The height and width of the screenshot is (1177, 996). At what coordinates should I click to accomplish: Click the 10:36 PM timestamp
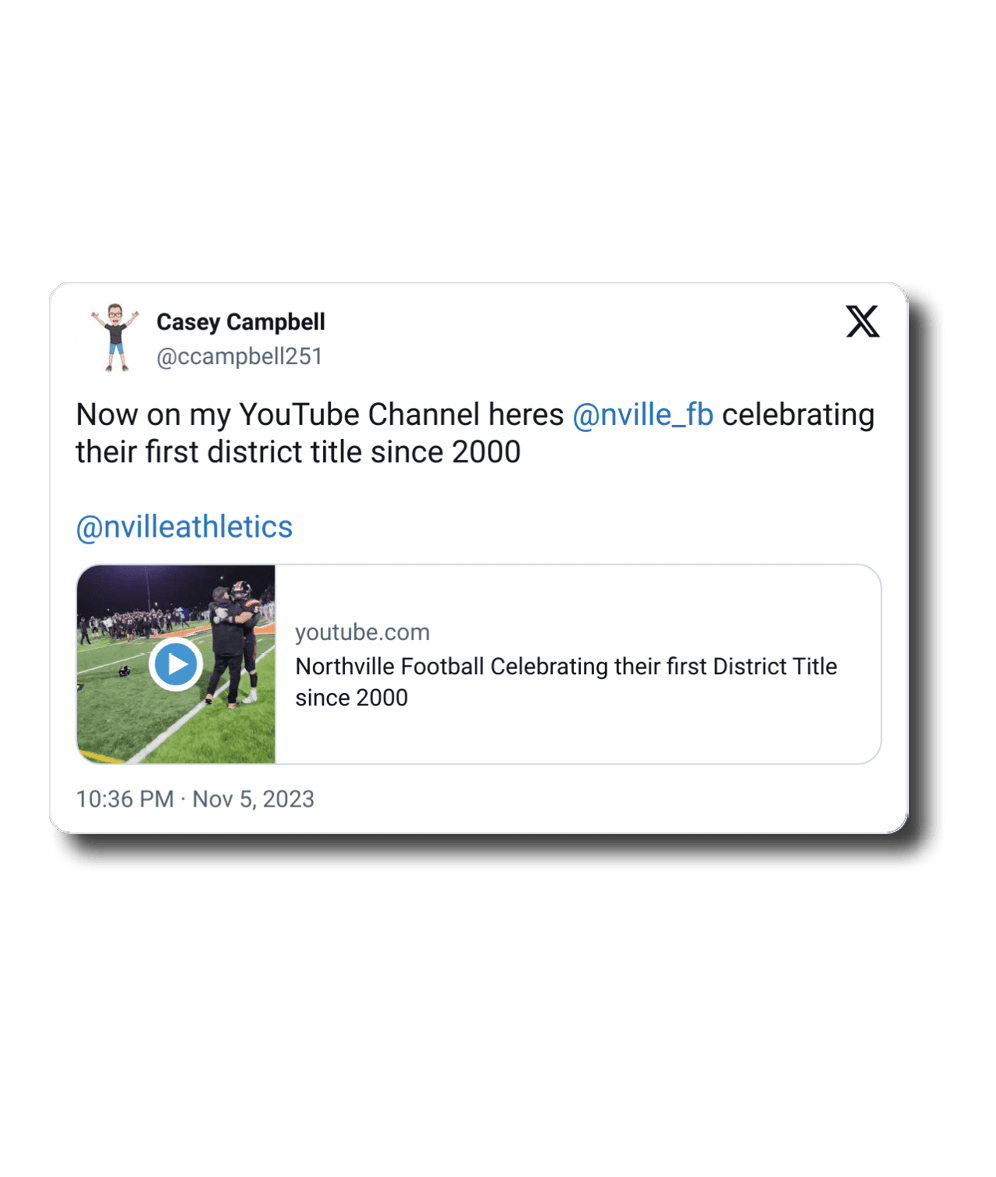[124, 799]
